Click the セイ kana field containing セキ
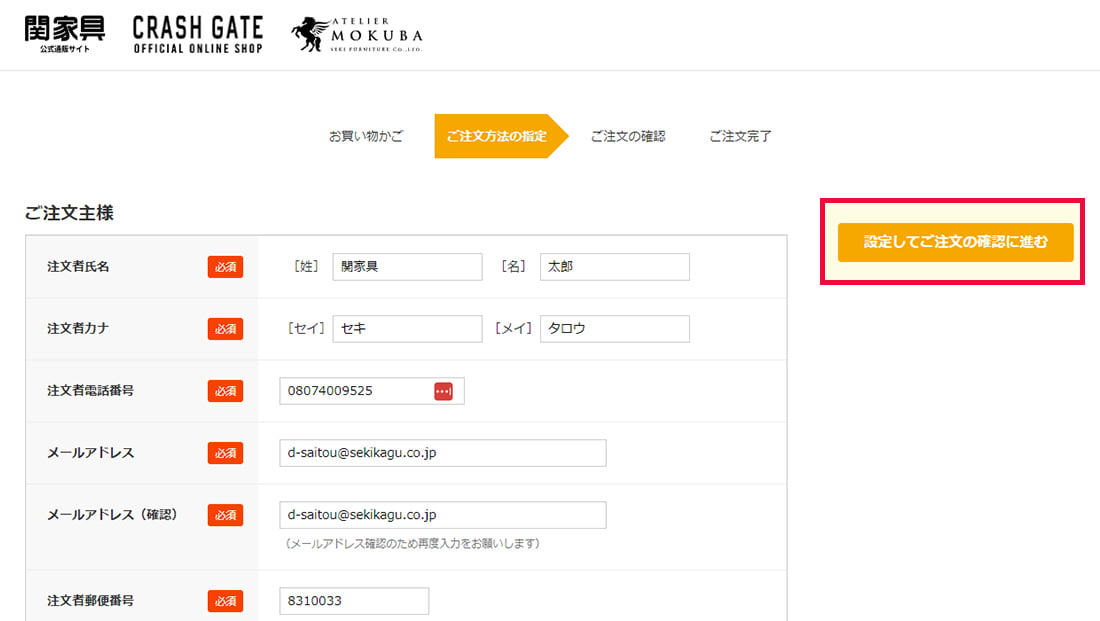The width and height of the screenshot is (1100, 621). tap(407, 329)
